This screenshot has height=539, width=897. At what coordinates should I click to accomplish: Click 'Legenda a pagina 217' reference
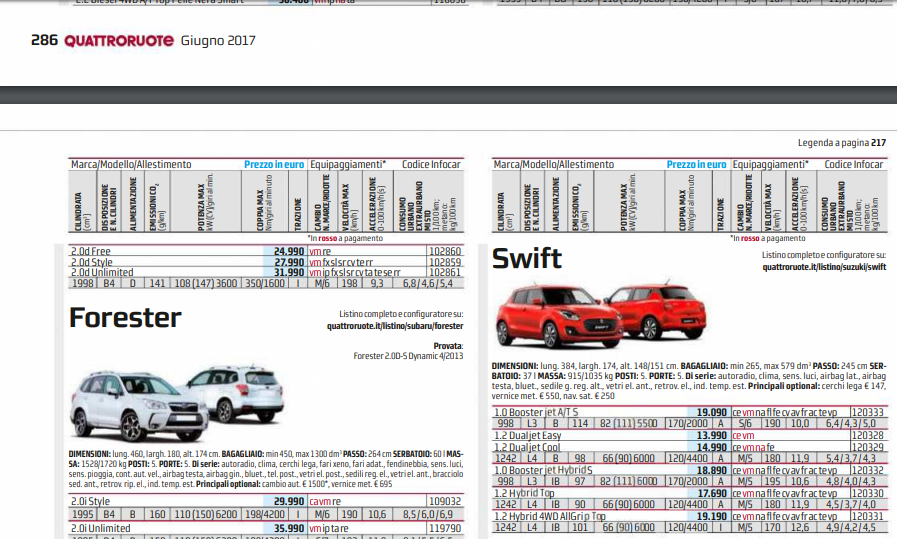click(x=842, y=142)
